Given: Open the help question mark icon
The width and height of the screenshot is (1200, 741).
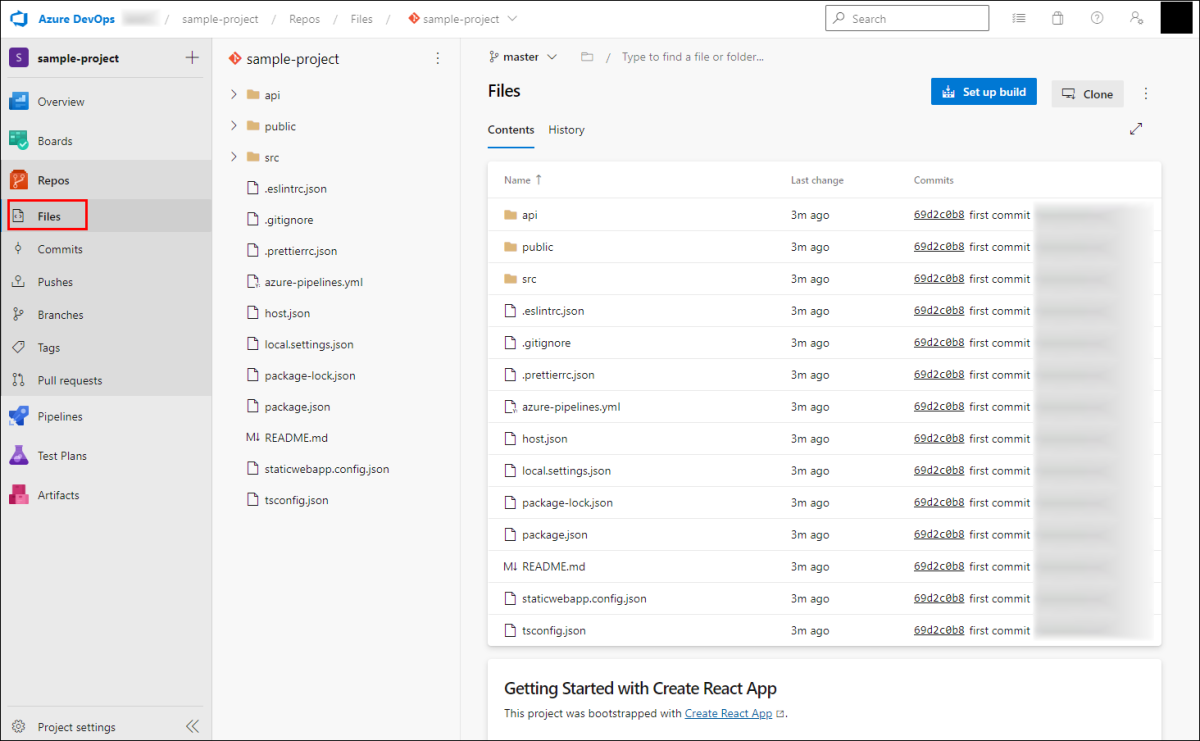Looking at the screenshot, I should pos(1097,18).
